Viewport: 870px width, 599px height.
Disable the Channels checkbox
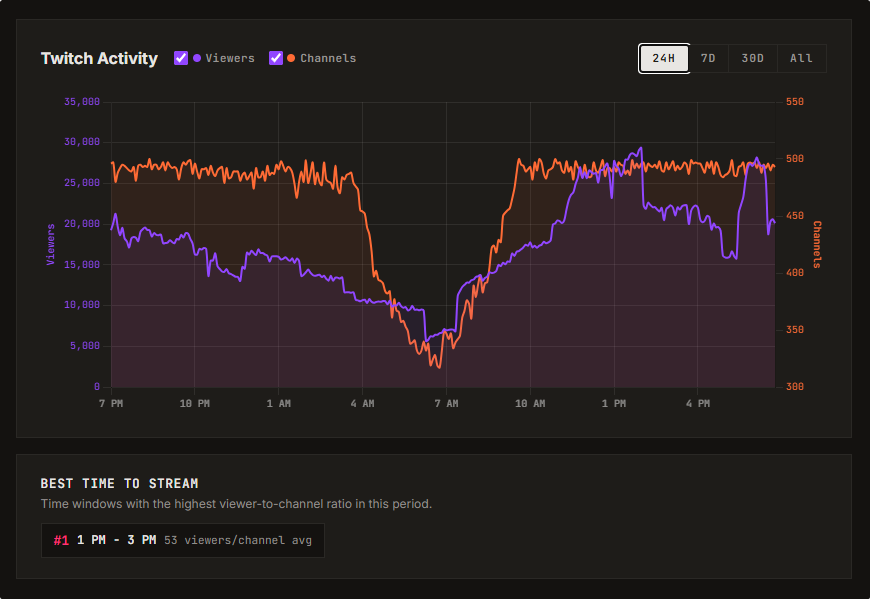pos(276,58)
